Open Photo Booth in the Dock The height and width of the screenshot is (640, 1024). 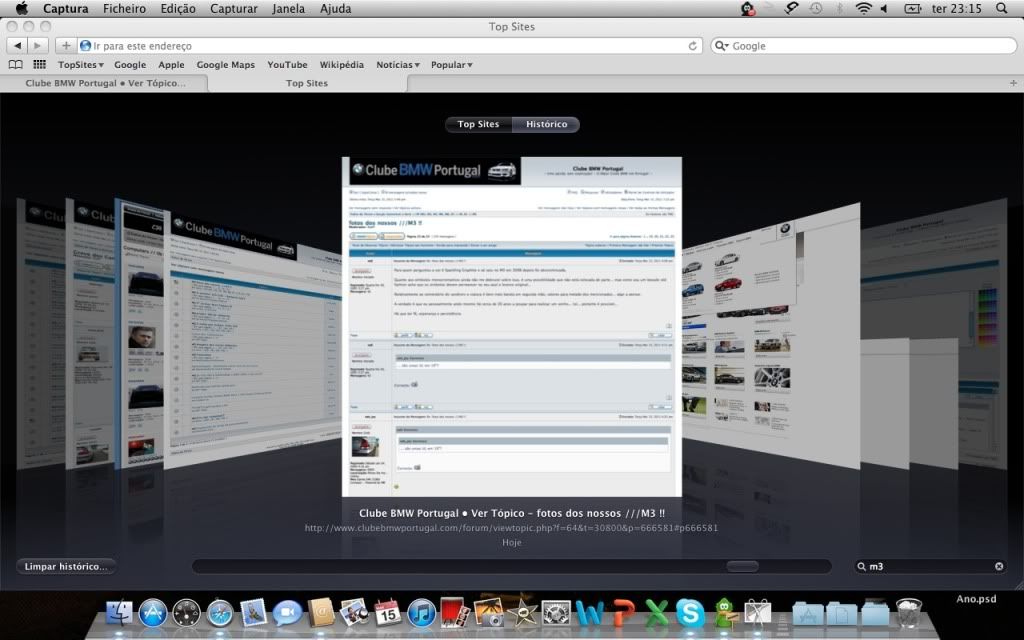(455, 613)
